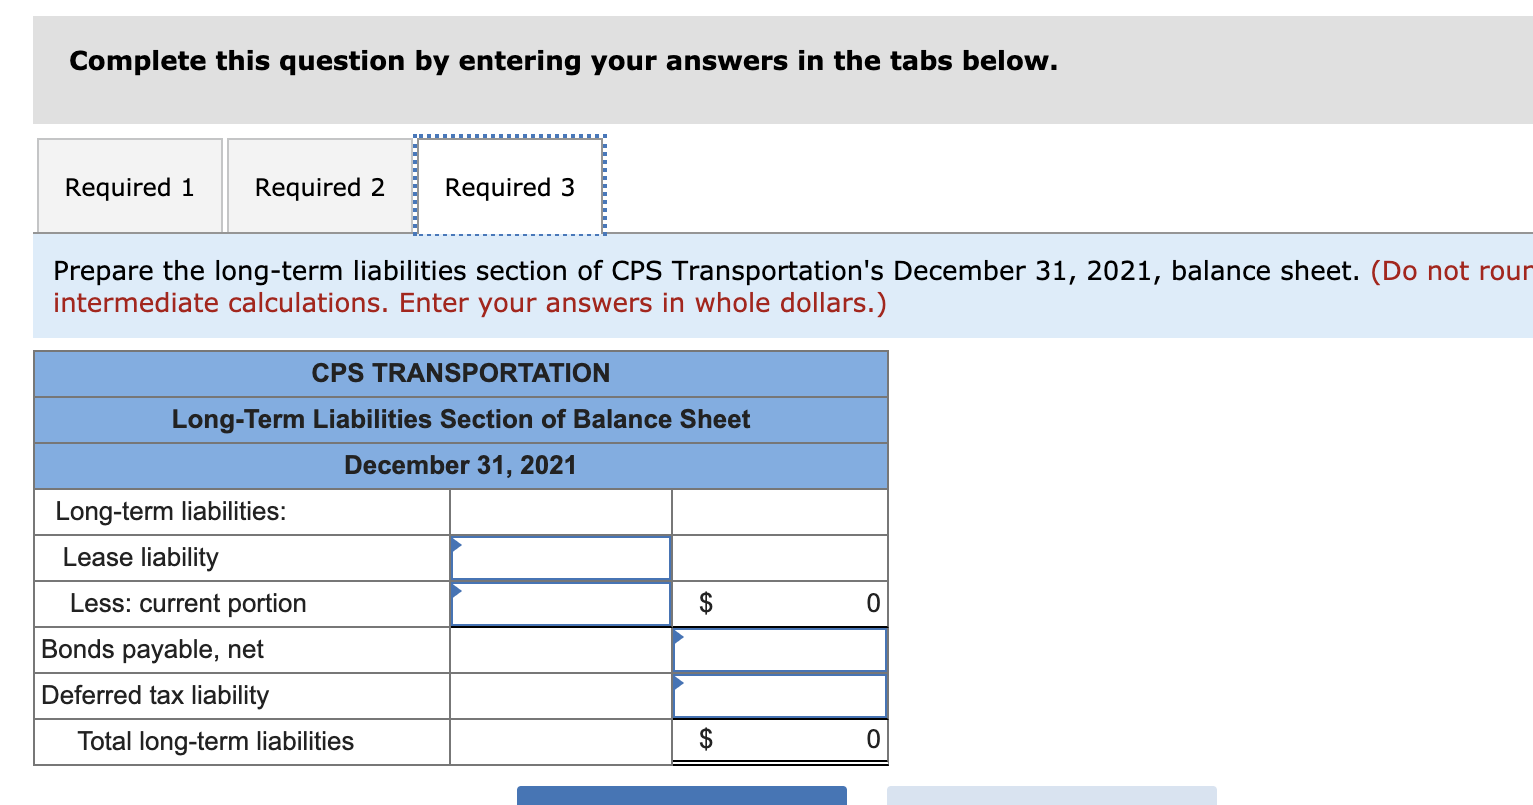Click the CPS TRANSPORTATION table header
This screenshot has height=805, width=1533.
point(461,373)
